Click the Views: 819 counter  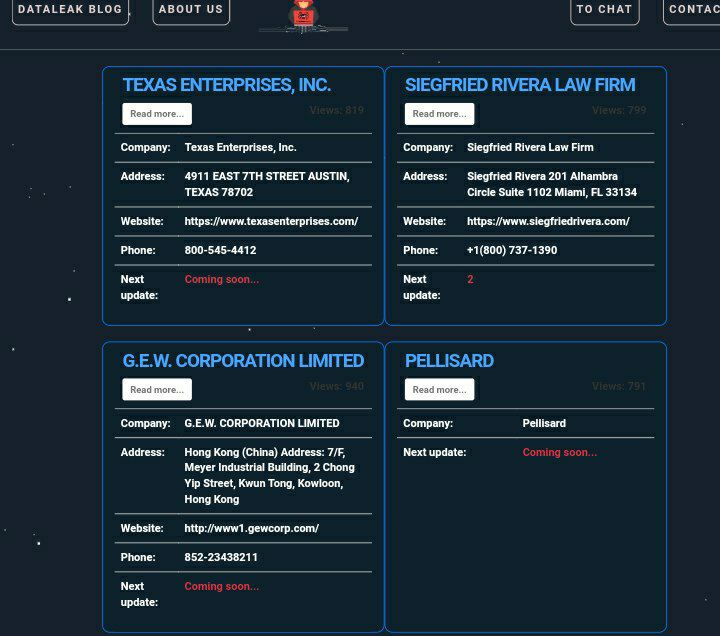click(337, 110)
